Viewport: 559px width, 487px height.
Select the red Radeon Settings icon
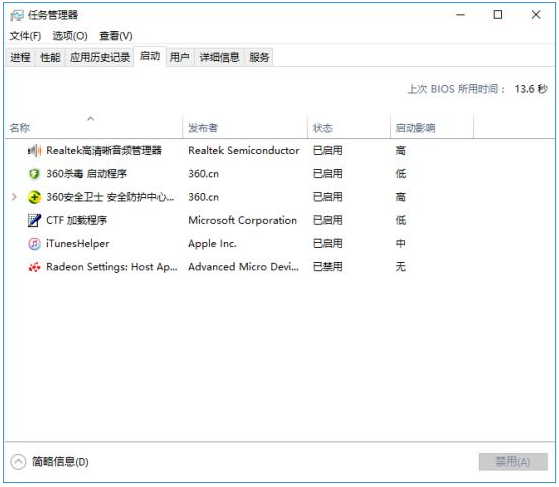tap(34, 267)
